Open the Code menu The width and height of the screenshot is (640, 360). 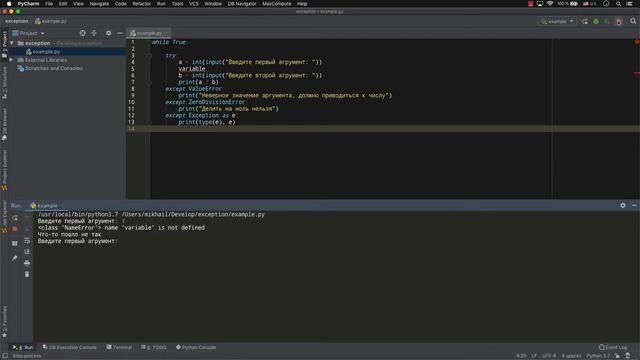coord(120,4)
